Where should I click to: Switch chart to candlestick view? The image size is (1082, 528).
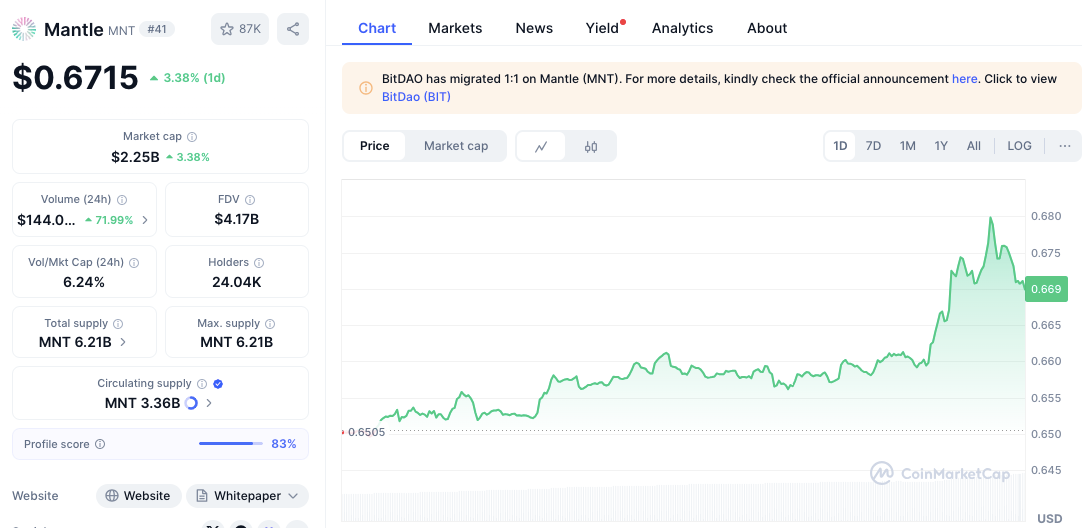coord(591,146)
